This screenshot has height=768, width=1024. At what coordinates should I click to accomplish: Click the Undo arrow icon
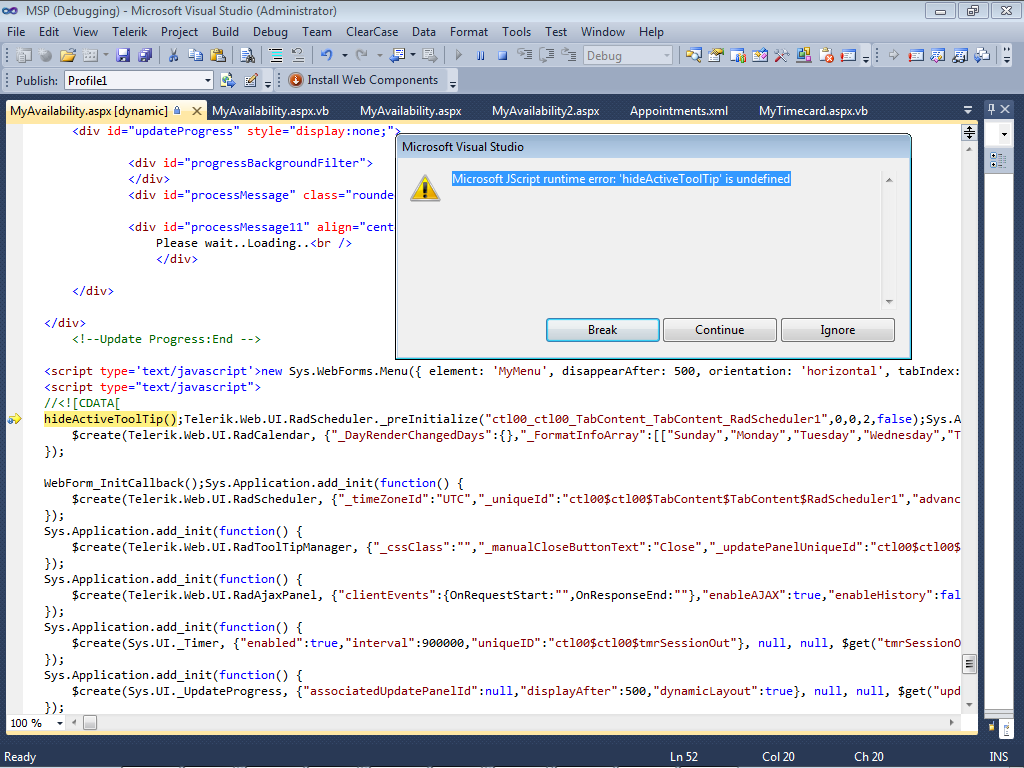[x=326, y=56]
